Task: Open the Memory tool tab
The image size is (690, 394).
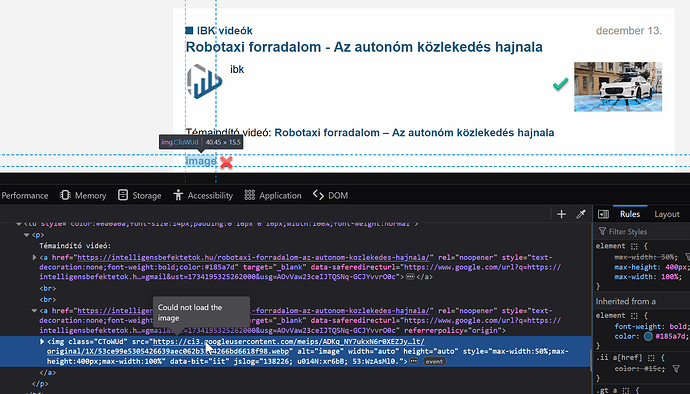Action: pos(83,195)
